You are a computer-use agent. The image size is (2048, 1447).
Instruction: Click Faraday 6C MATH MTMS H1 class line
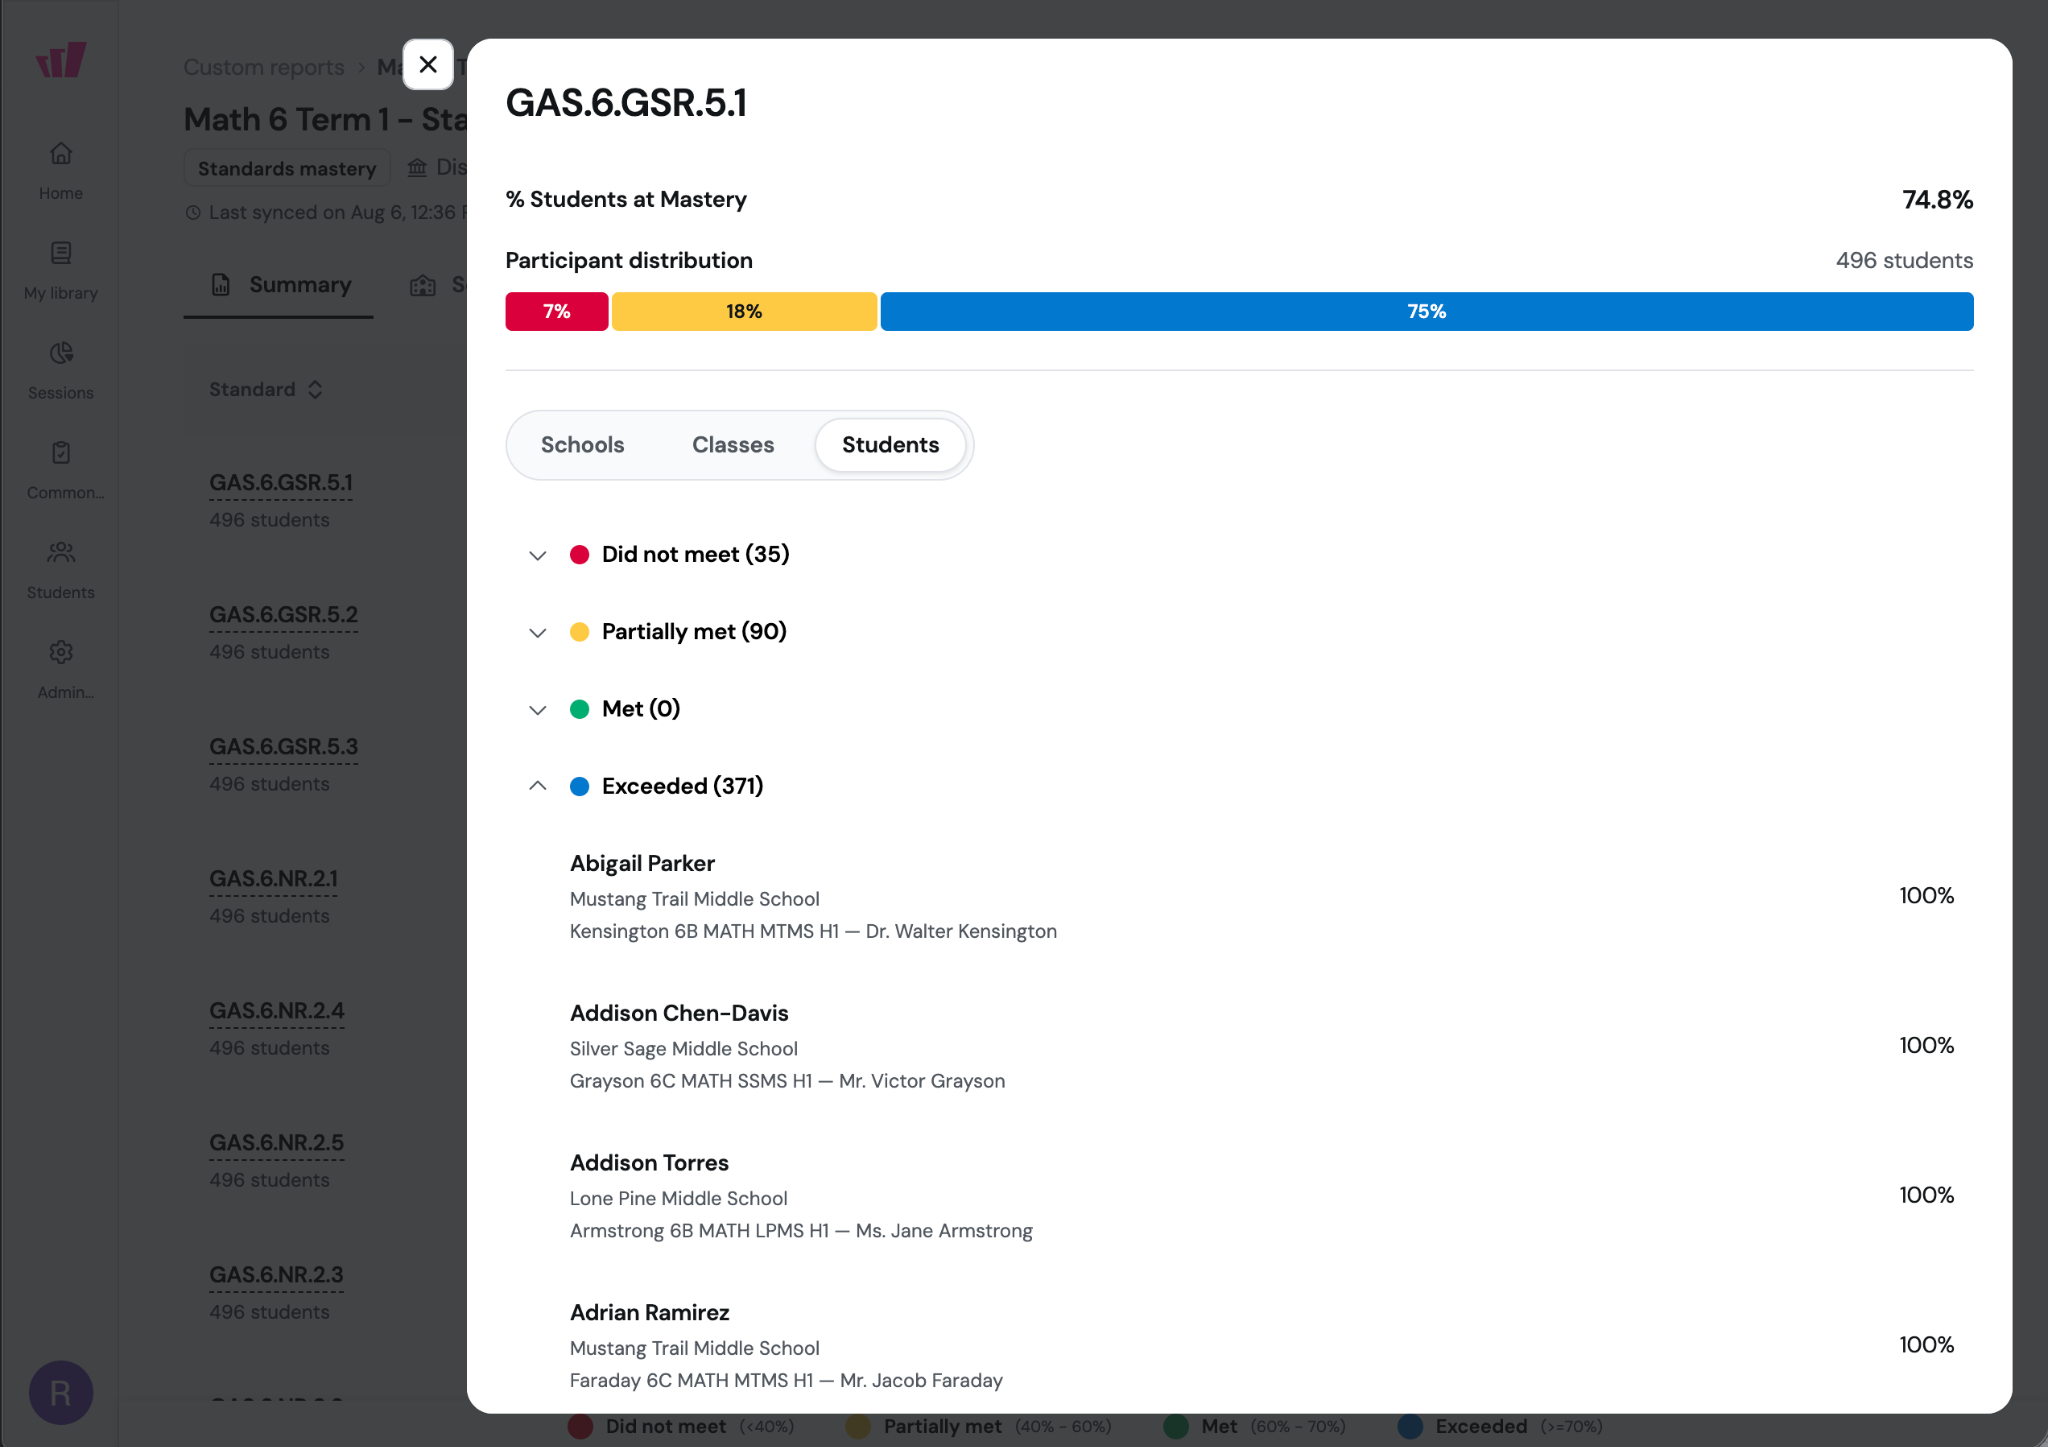coord(786,1382)
